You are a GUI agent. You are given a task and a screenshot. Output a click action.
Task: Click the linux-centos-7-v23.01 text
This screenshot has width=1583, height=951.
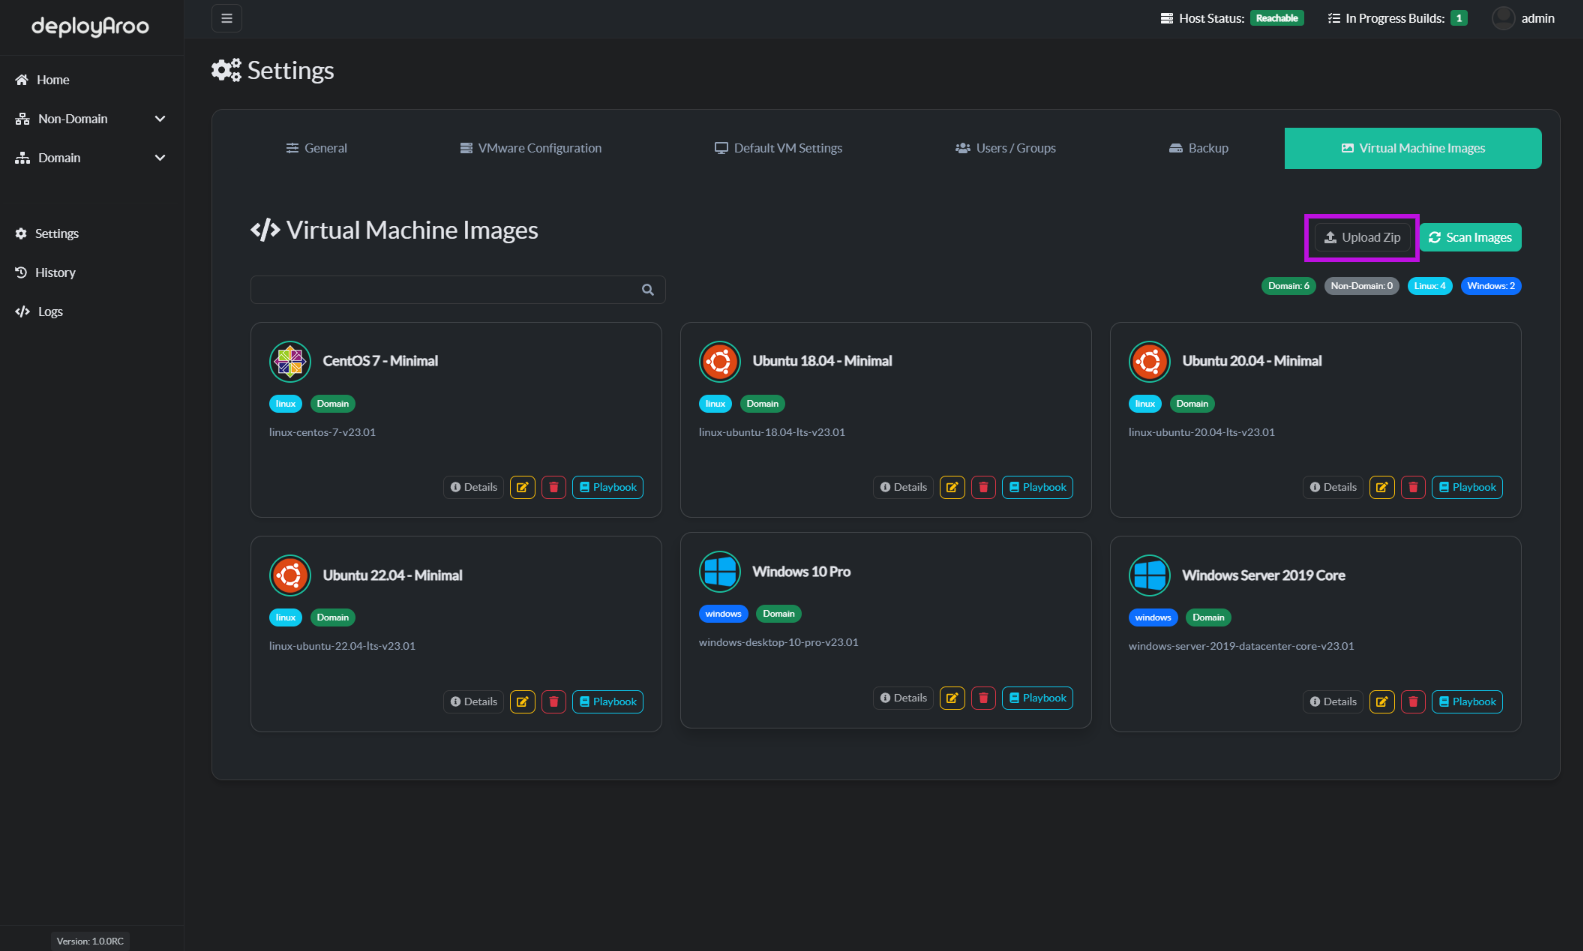click(x=322, y=433)
